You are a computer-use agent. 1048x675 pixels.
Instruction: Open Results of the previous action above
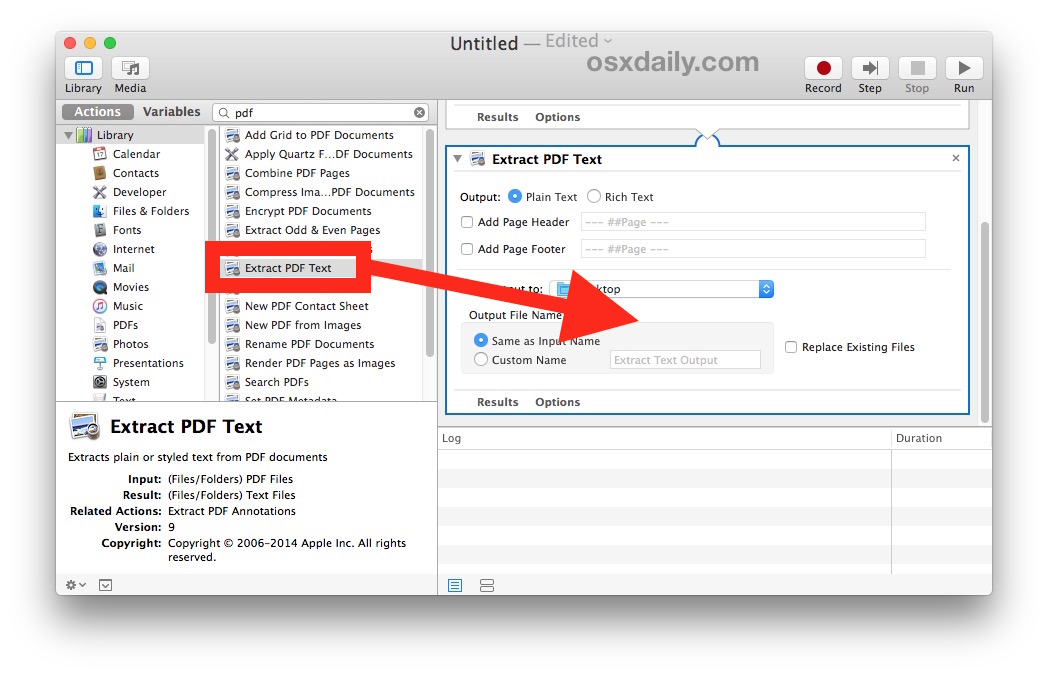[x=497, y=117]
